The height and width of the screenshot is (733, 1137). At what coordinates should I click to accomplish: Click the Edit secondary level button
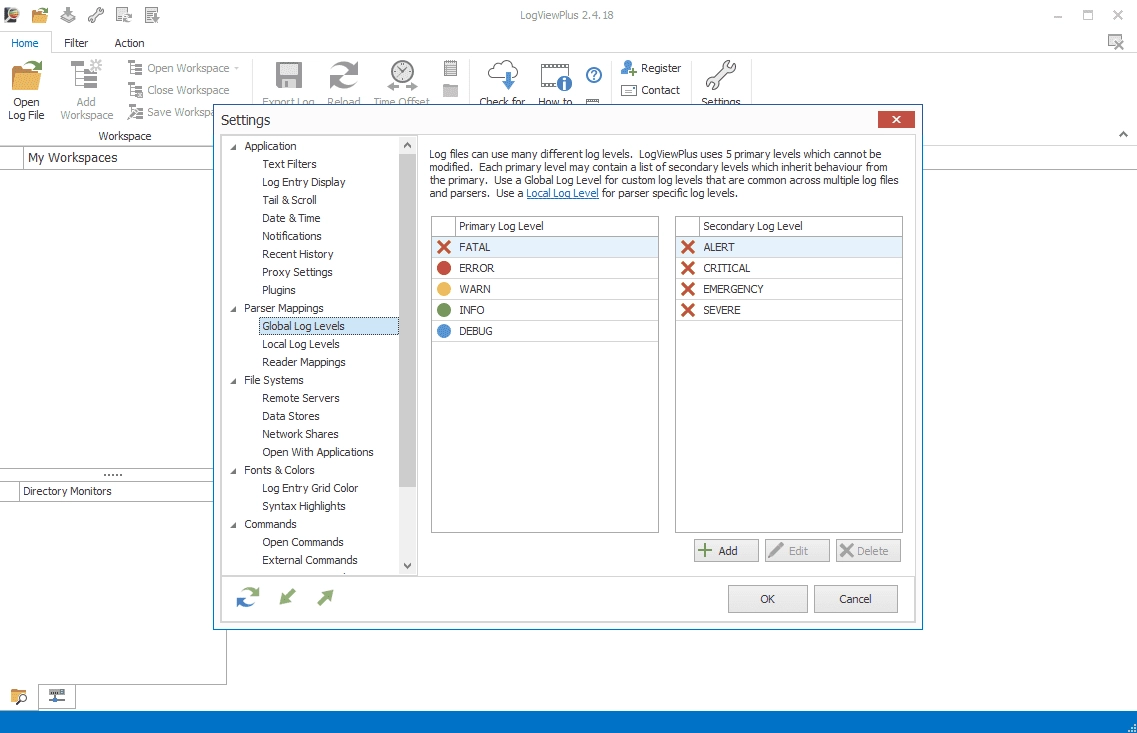797,551
